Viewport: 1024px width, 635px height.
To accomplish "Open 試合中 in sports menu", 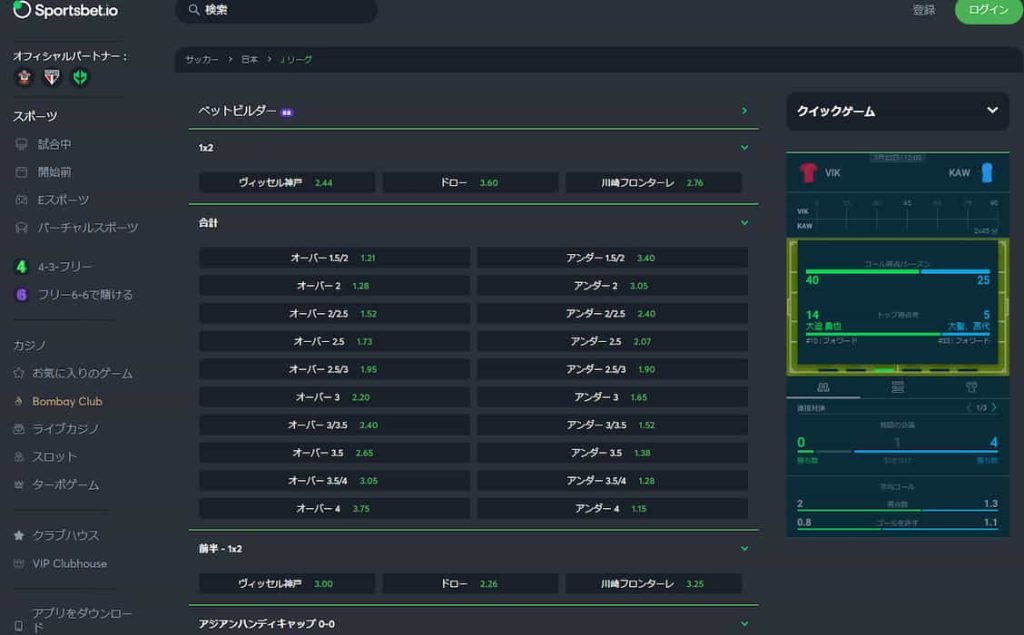I will [x=55, y=144].
